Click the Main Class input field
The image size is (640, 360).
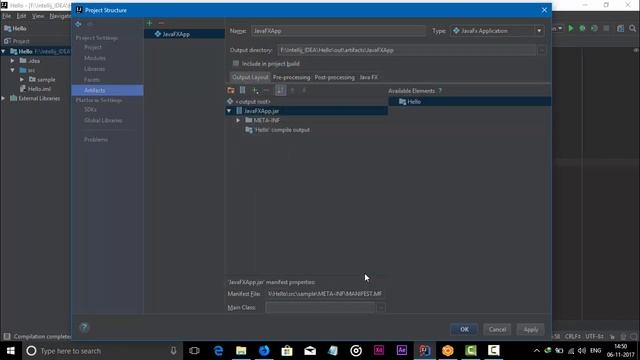(x=320, y=307)
